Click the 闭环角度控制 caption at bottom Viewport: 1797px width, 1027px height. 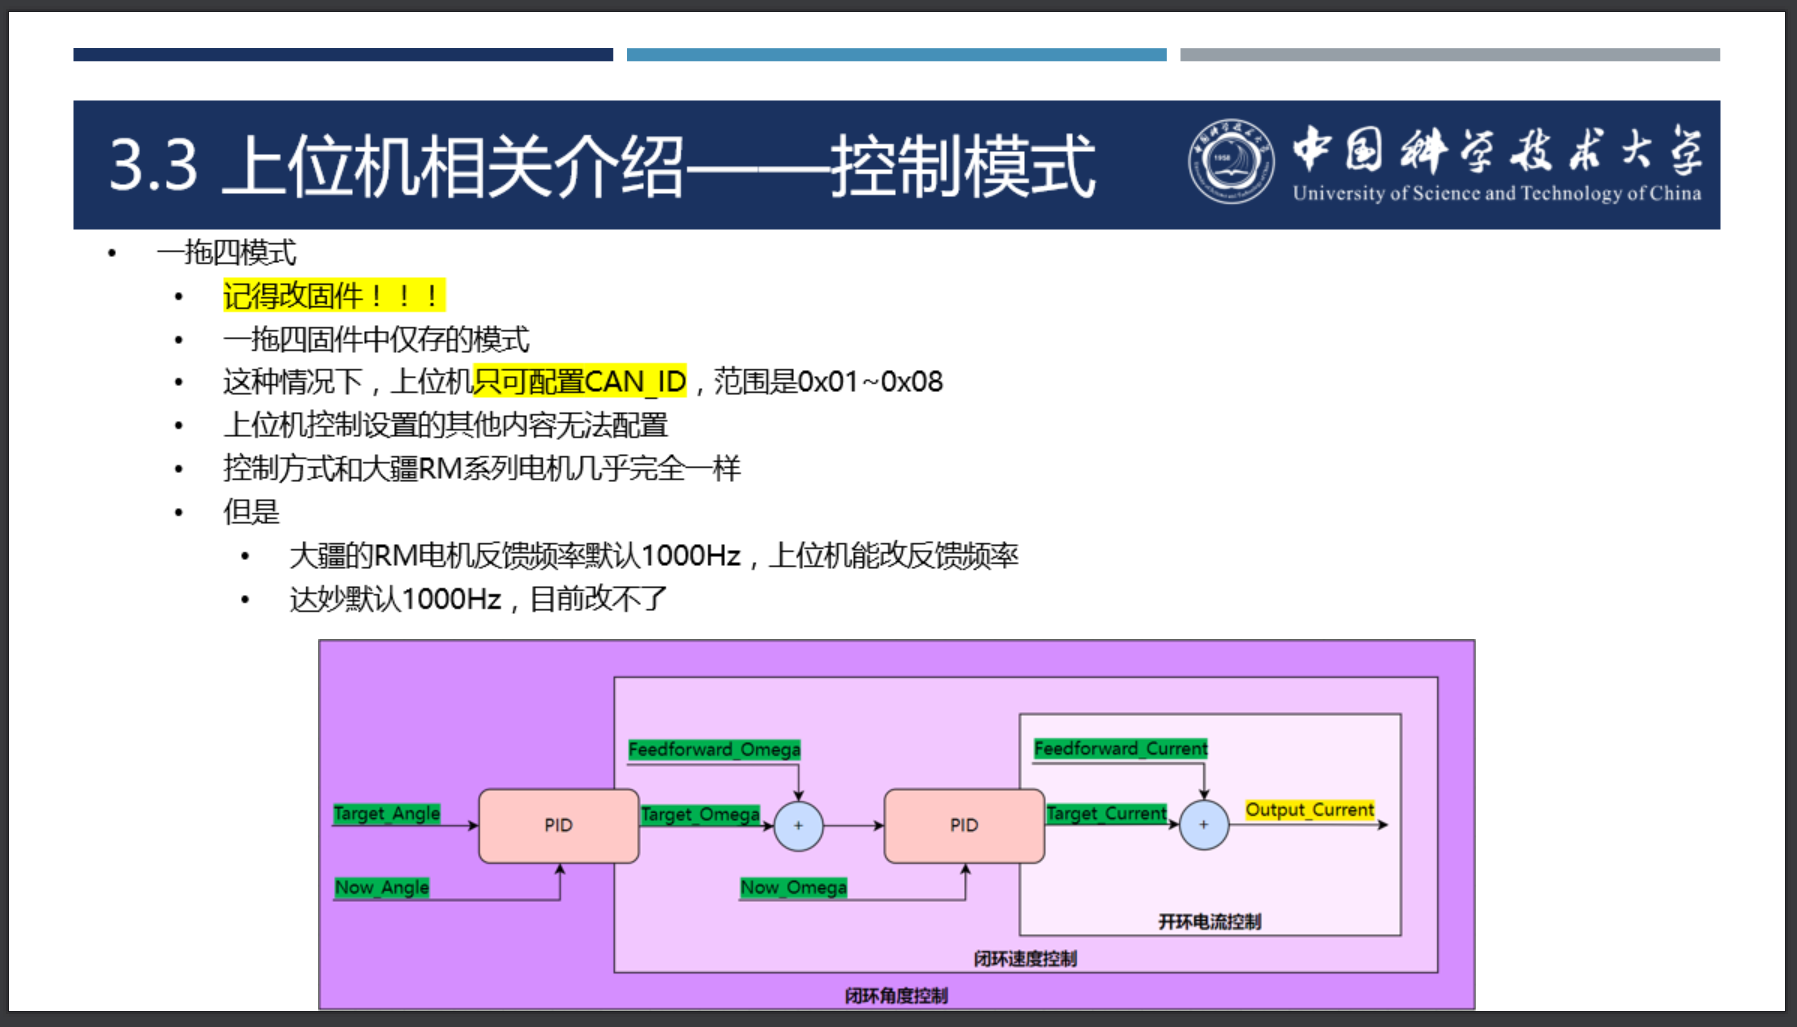(896, 996)
